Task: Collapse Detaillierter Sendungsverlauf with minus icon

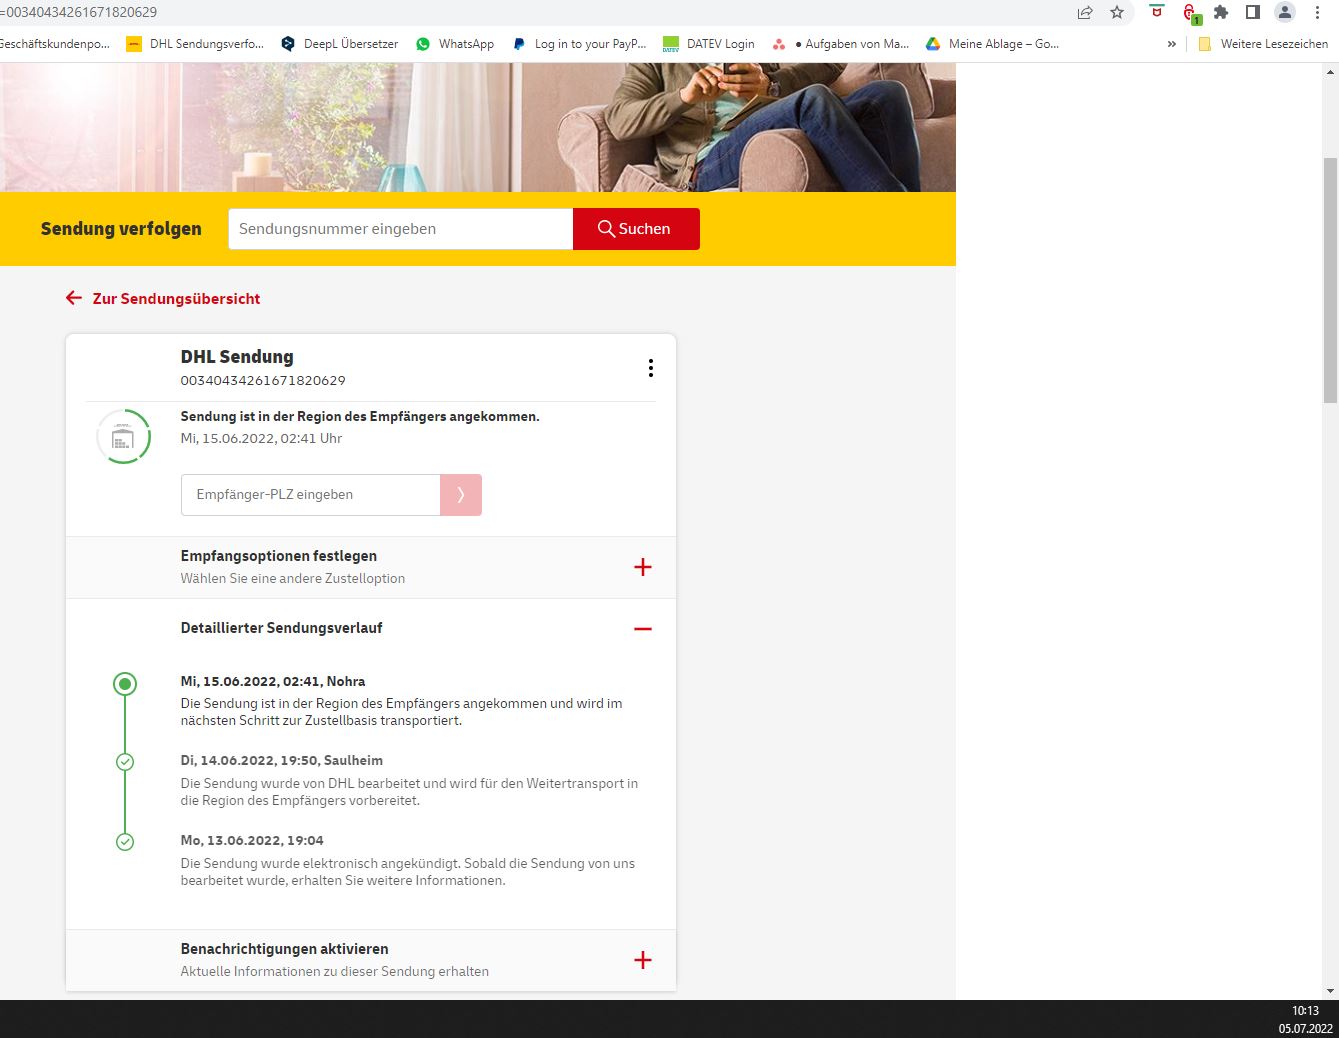Action: point(643,629)
